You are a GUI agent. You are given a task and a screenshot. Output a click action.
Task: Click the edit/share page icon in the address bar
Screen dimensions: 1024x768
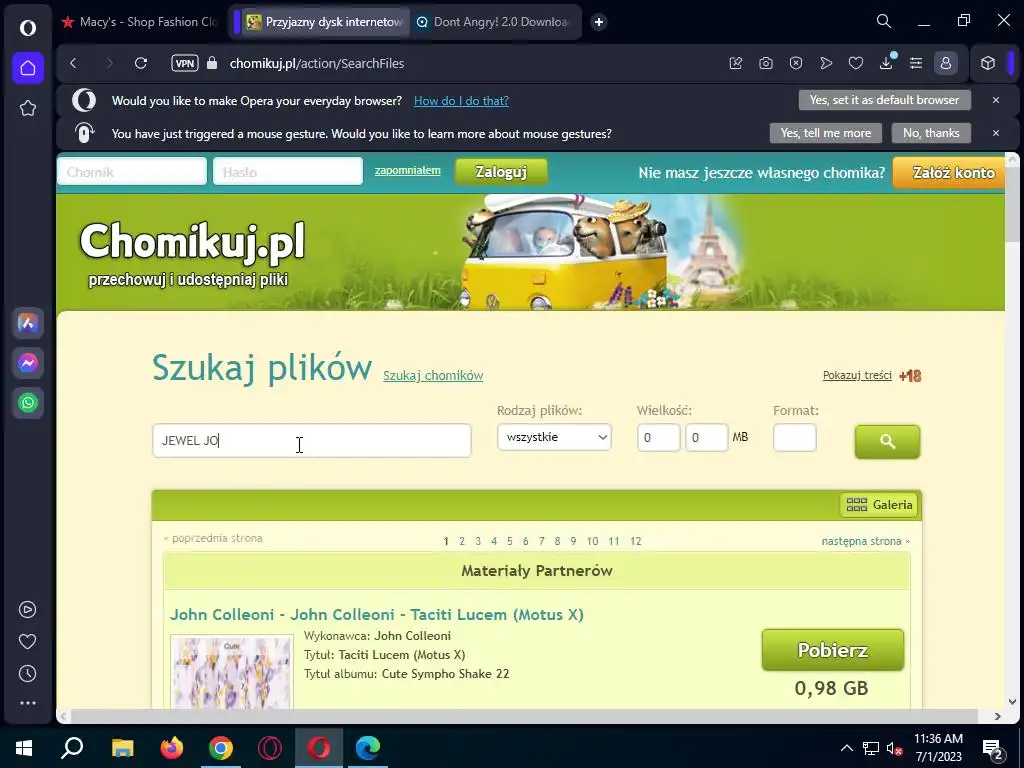735,63
